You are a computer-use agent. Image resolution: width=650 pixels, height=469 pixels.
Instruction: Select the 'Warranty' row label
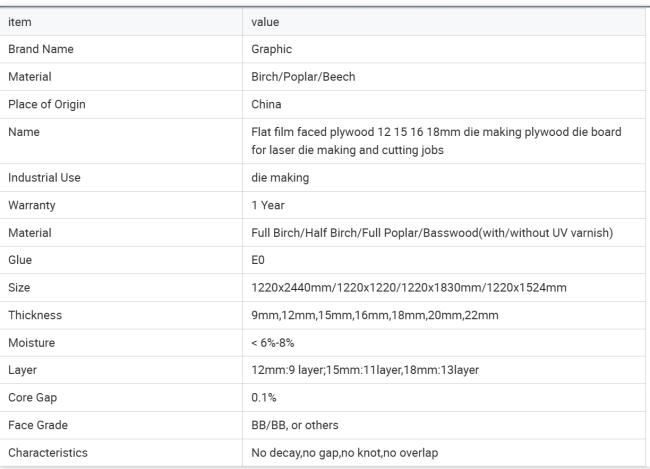pos(32,205)
